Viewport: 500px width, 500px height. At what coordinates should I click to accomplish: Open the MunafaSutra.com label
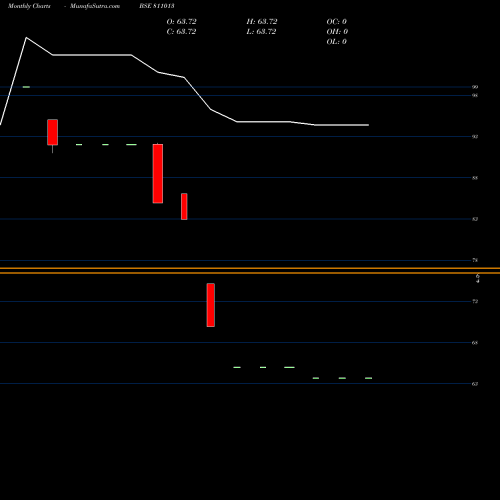pyautogui.click(x=95, y=6)
